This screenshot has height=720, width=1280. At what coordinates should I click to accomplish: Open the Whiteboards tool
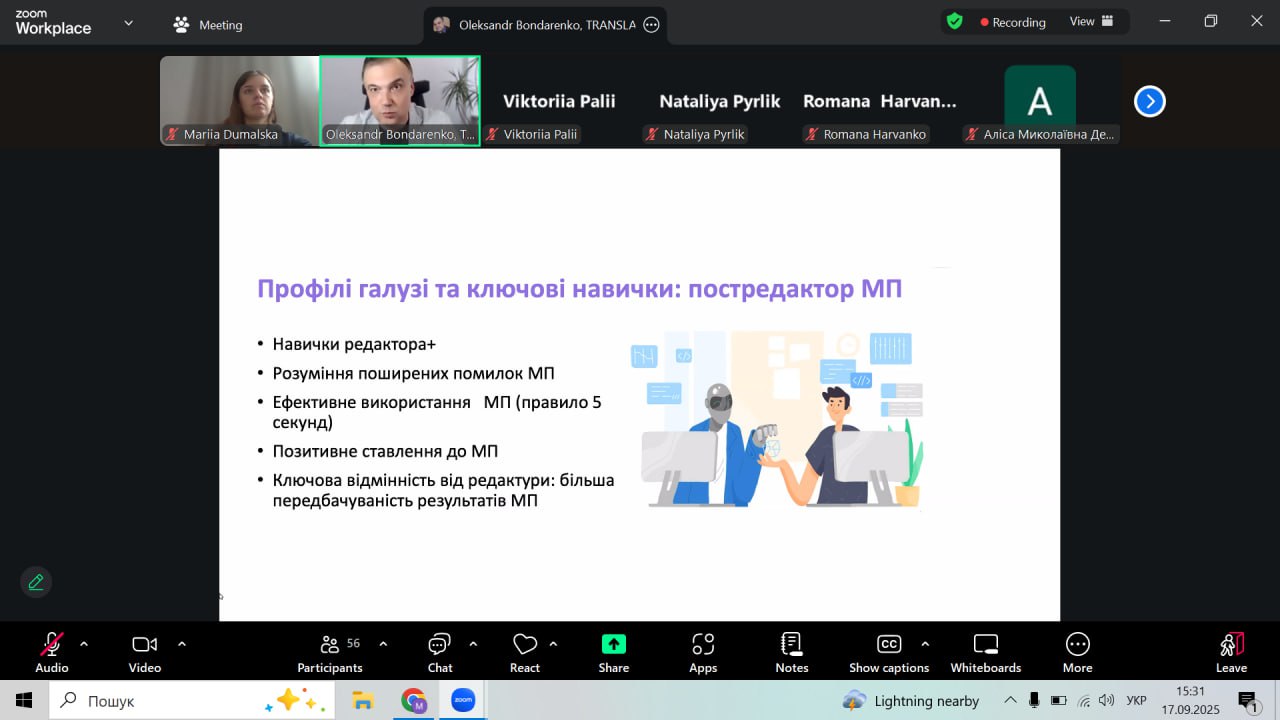(x=985, y=652)
